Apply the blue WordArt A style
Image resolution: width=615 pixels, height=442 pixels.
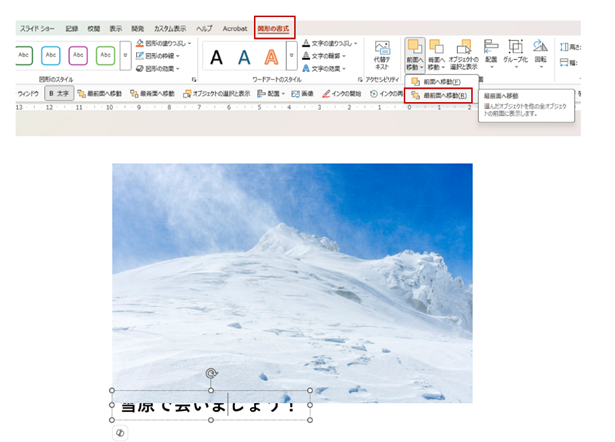[244, 57]
